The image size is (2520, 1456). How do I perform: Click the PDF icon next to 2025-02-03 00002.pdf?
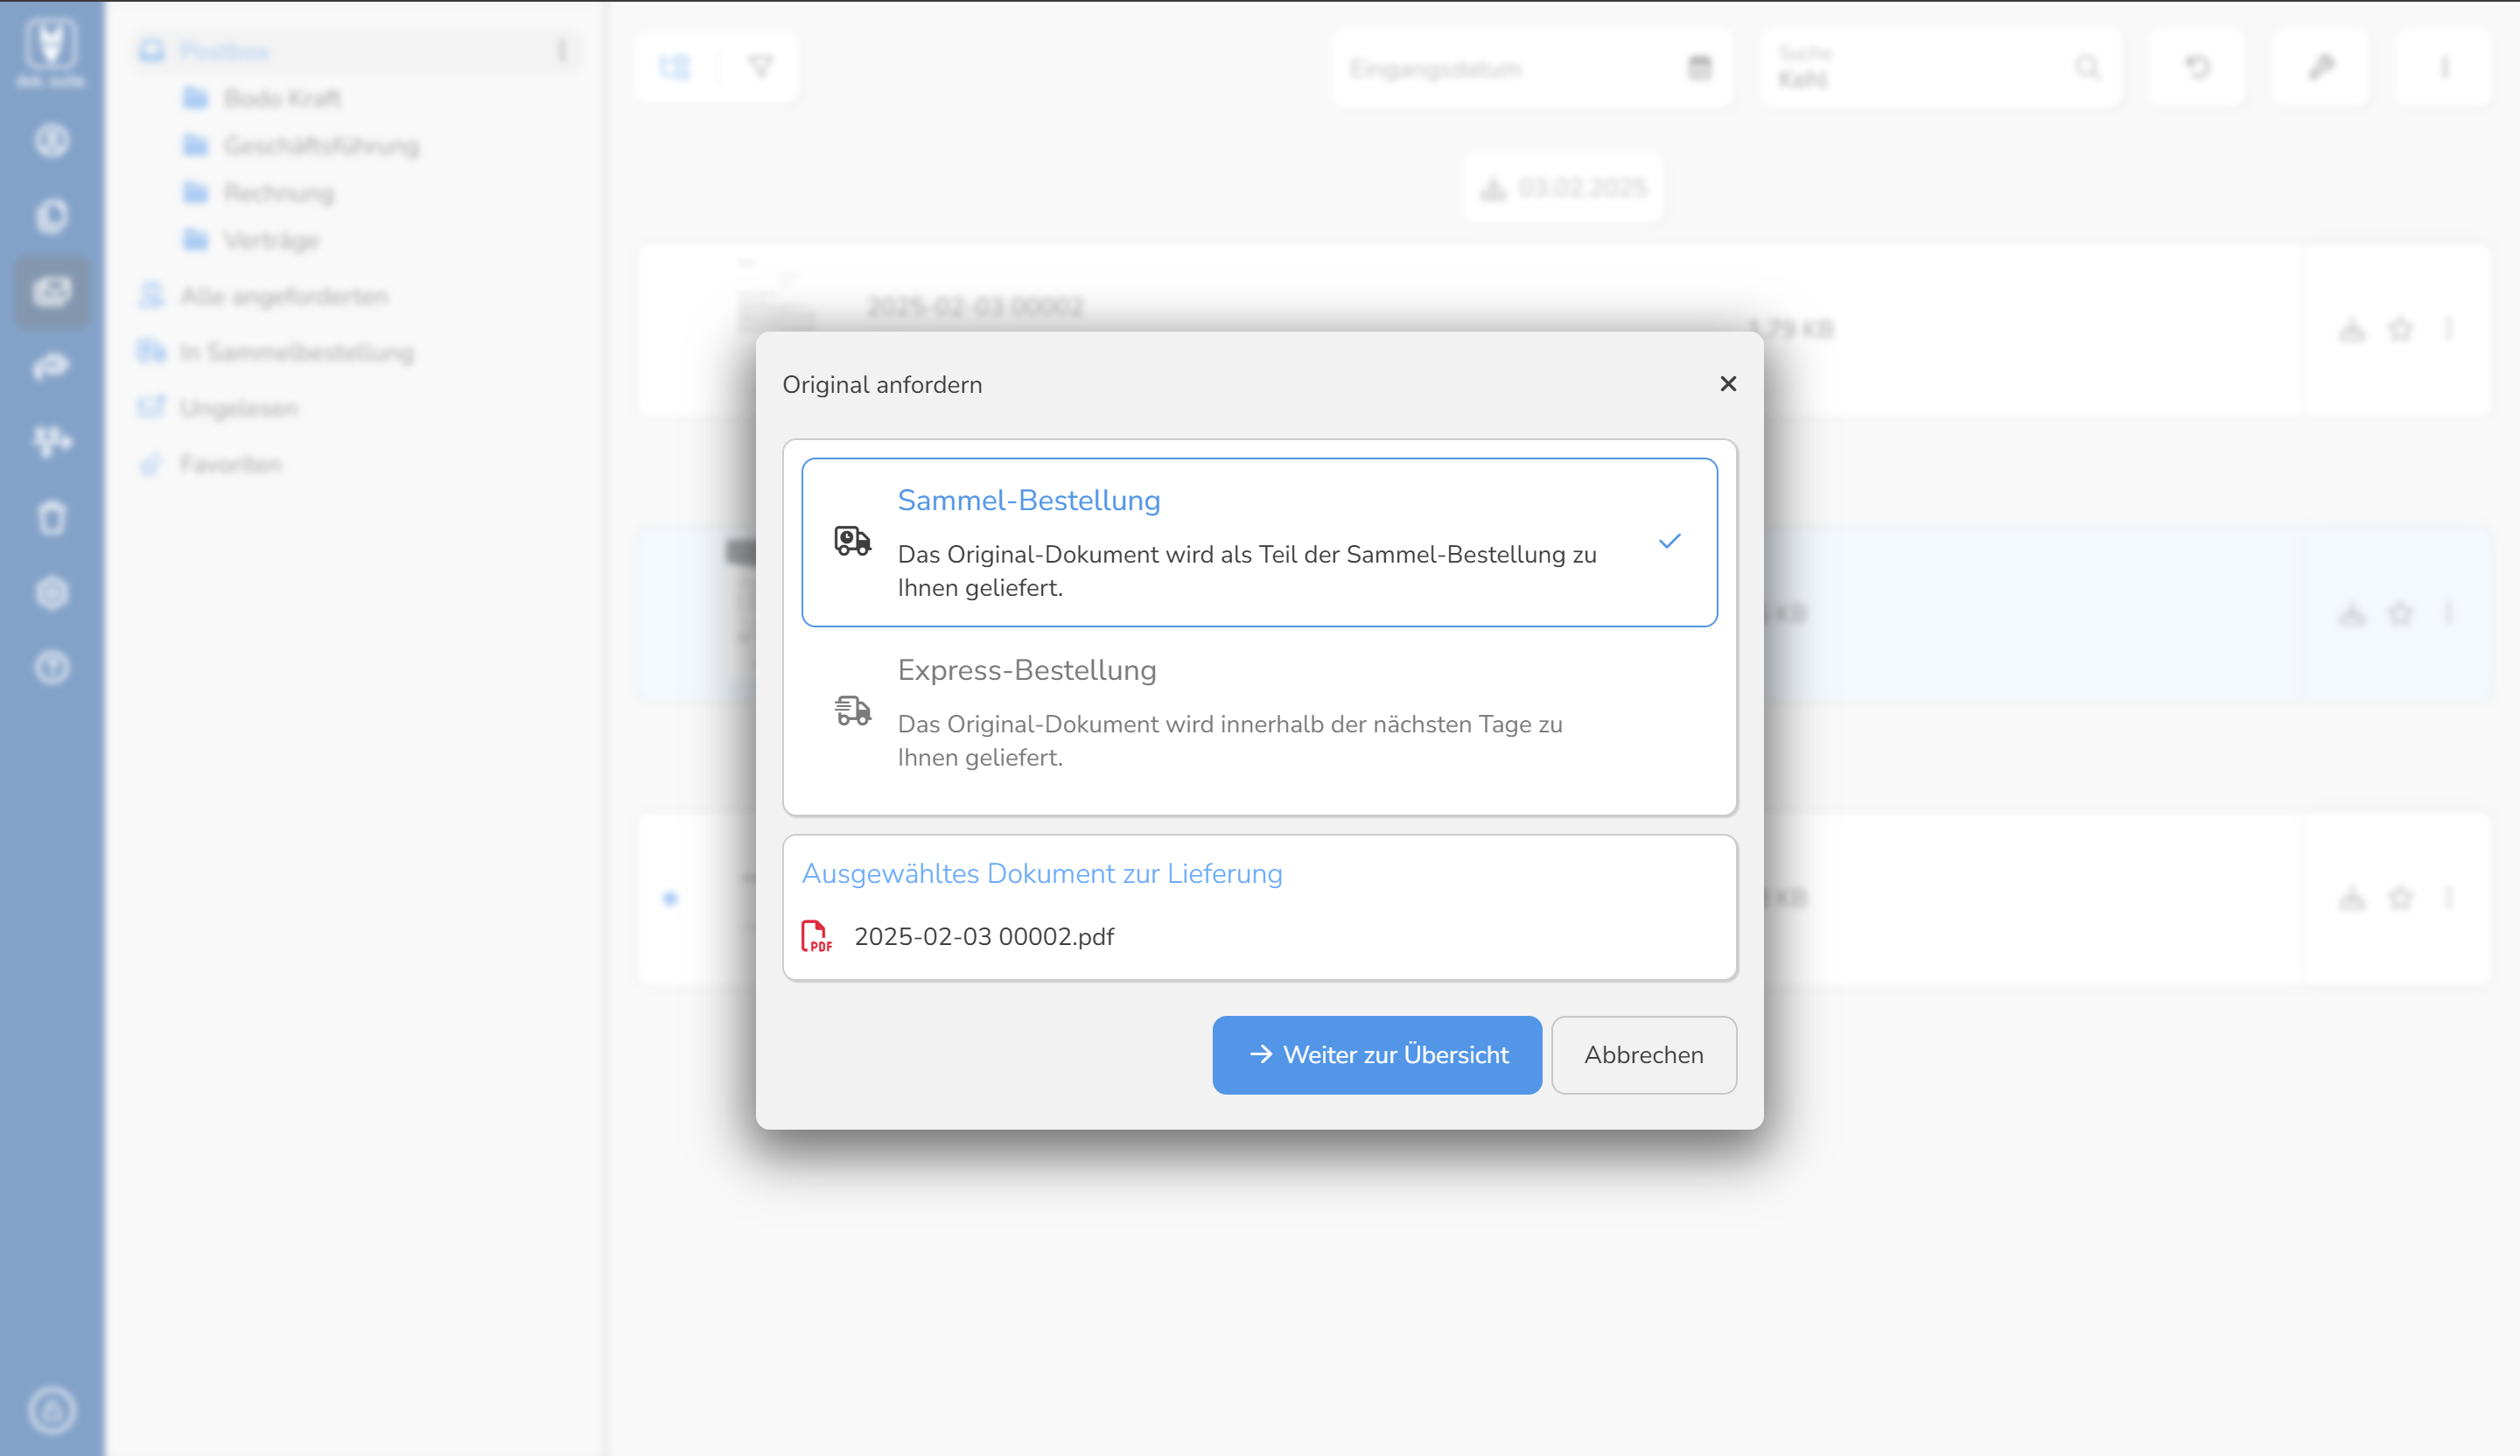click(817, 934)
